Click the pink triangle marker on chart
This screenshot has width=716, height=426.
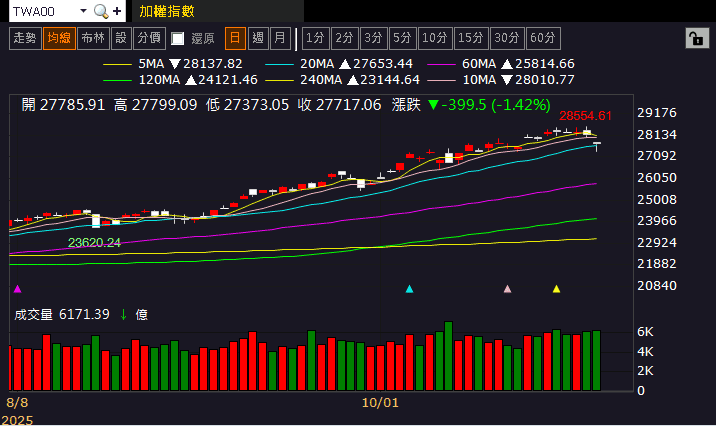(507, 289)
